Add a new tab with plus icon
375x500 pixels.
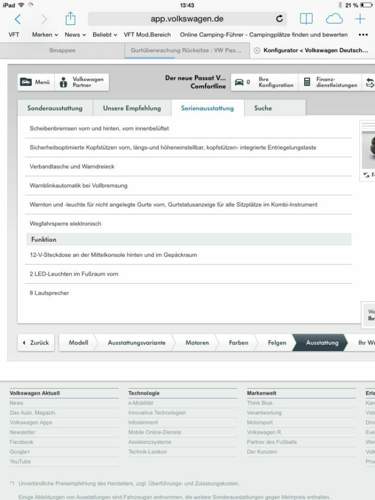pos(360,19)
